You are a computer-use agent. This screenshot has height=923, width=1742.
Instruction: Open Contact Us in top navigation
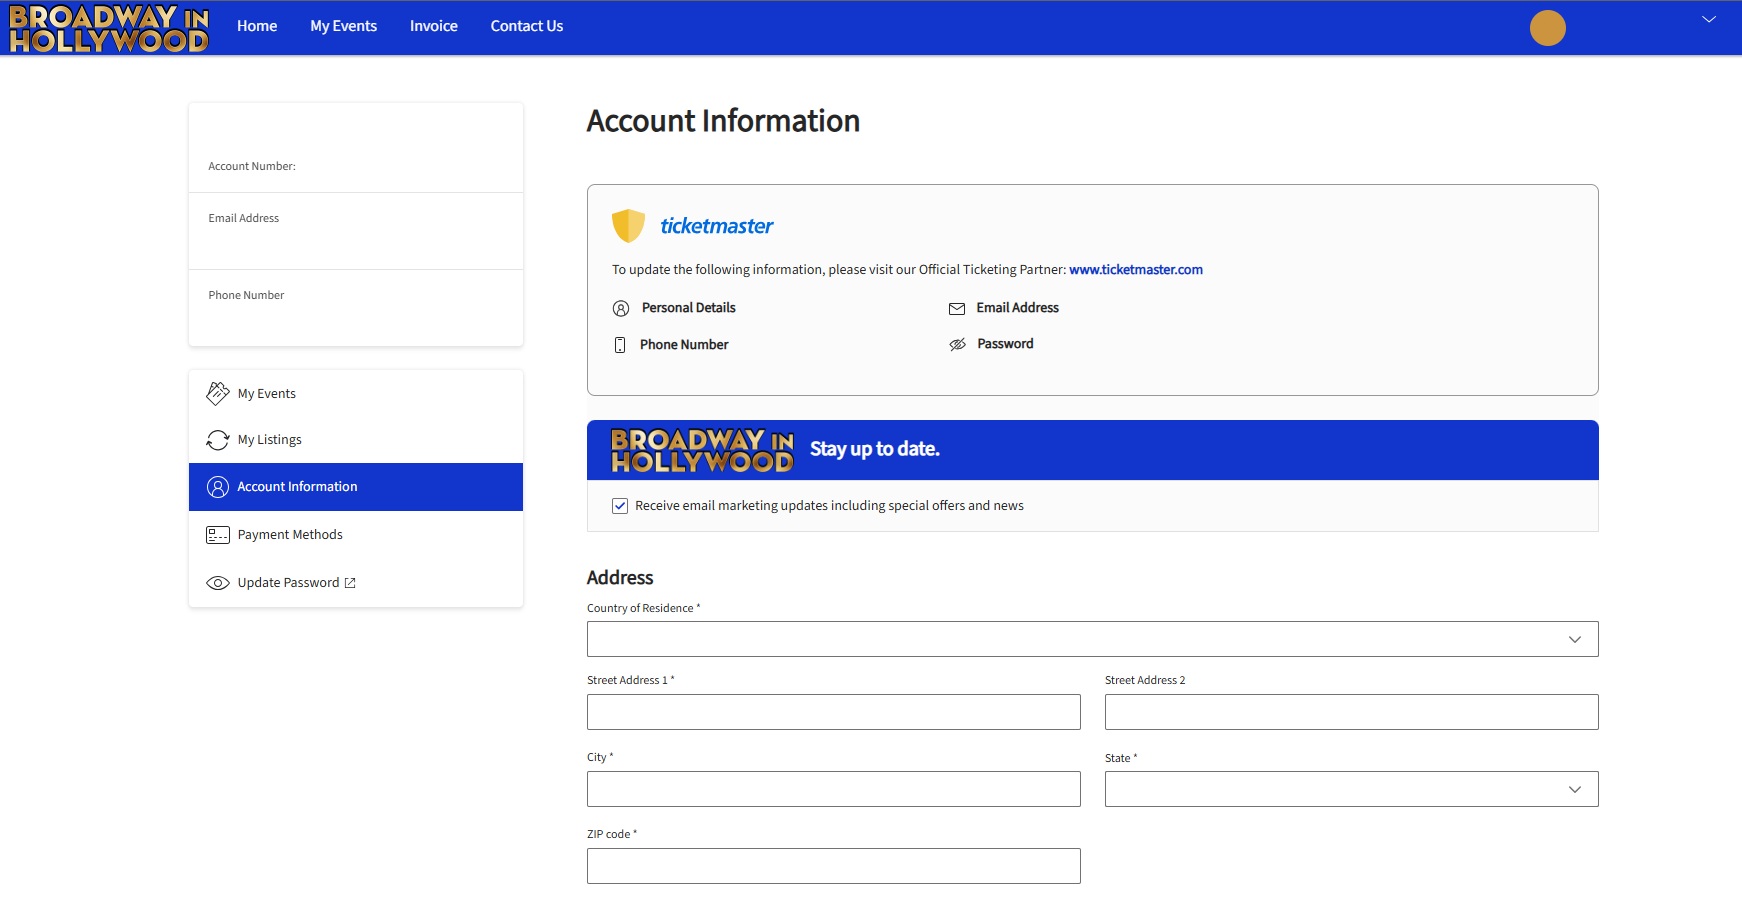coord(526,26)
